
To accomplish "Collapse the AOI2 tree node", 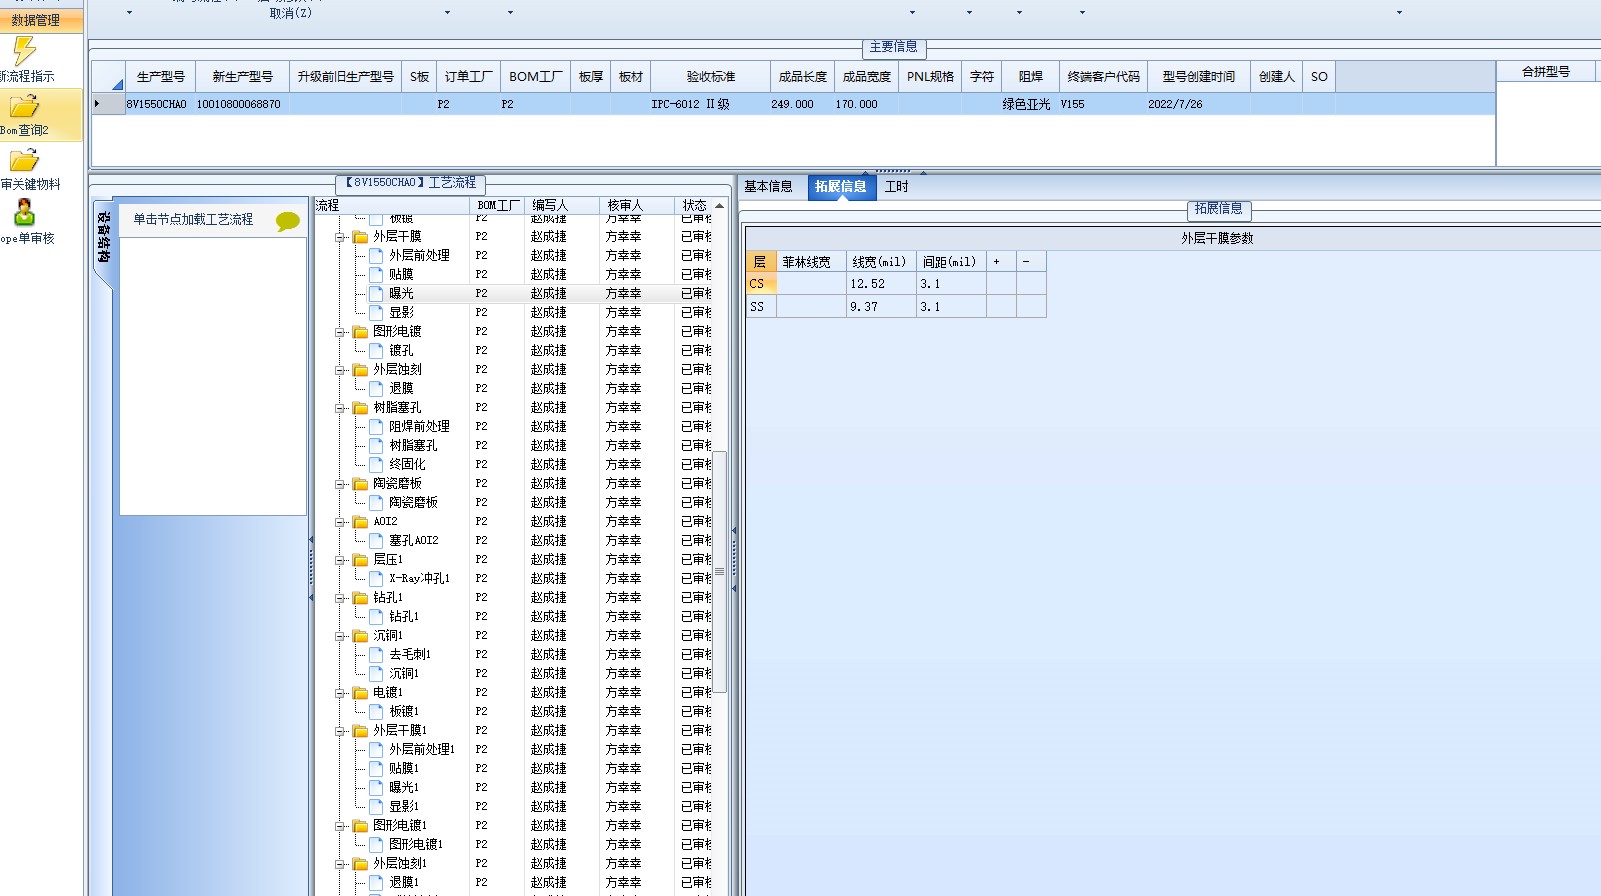I will 340,522.
